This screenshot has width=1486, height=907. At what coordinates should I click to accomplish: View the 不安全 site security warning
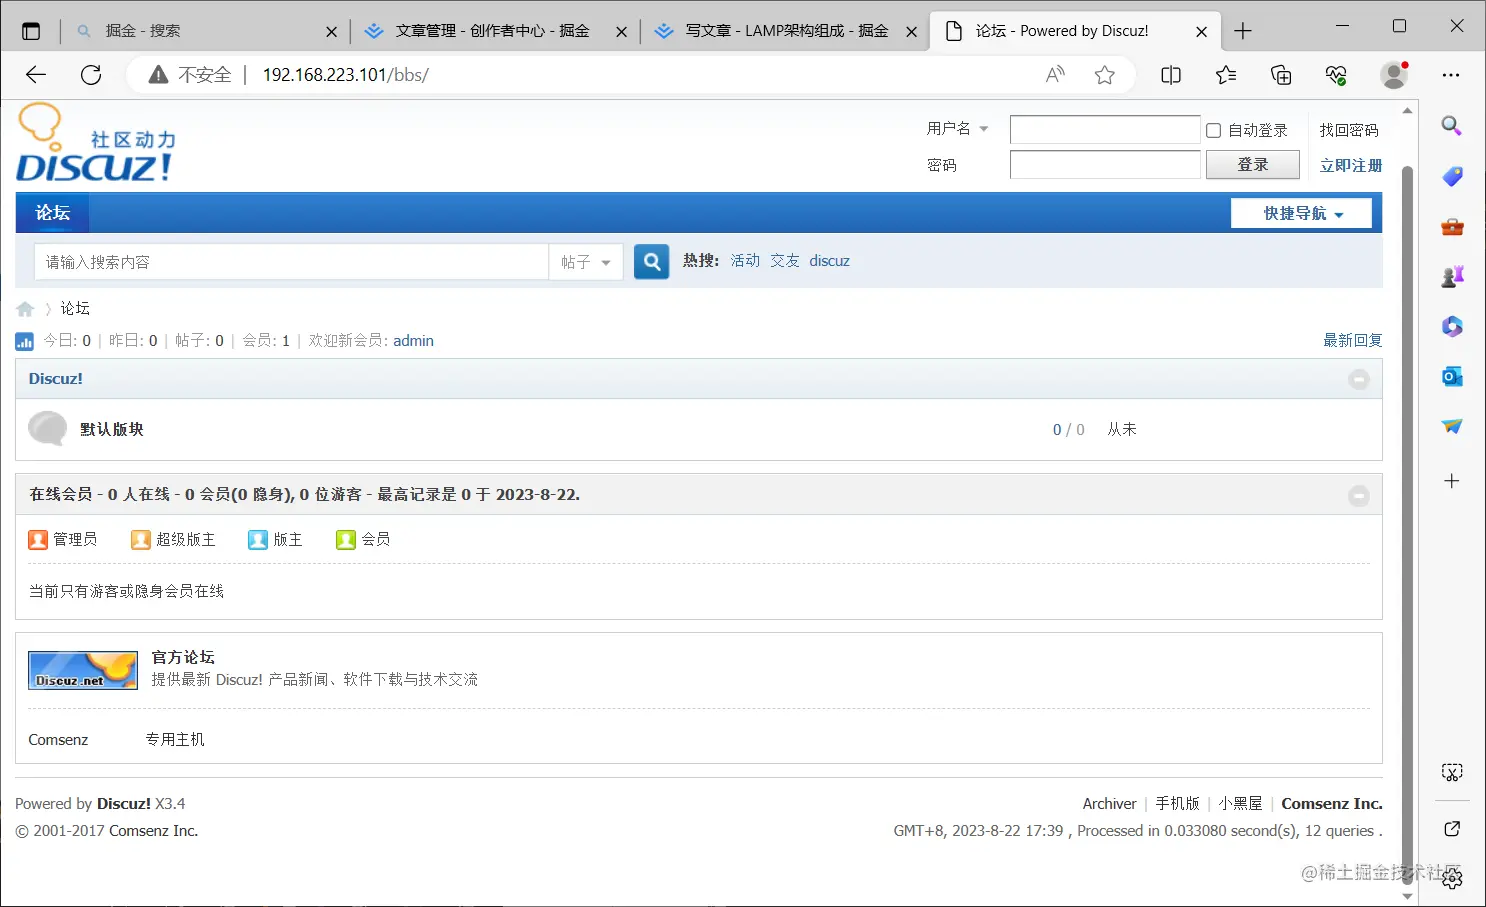click(x=190, y=75)
